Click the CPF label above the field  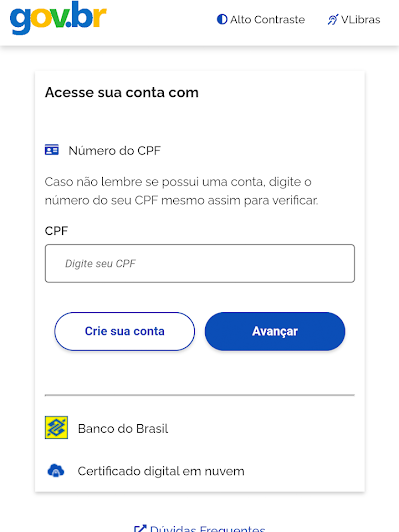[x=56, y=231]
